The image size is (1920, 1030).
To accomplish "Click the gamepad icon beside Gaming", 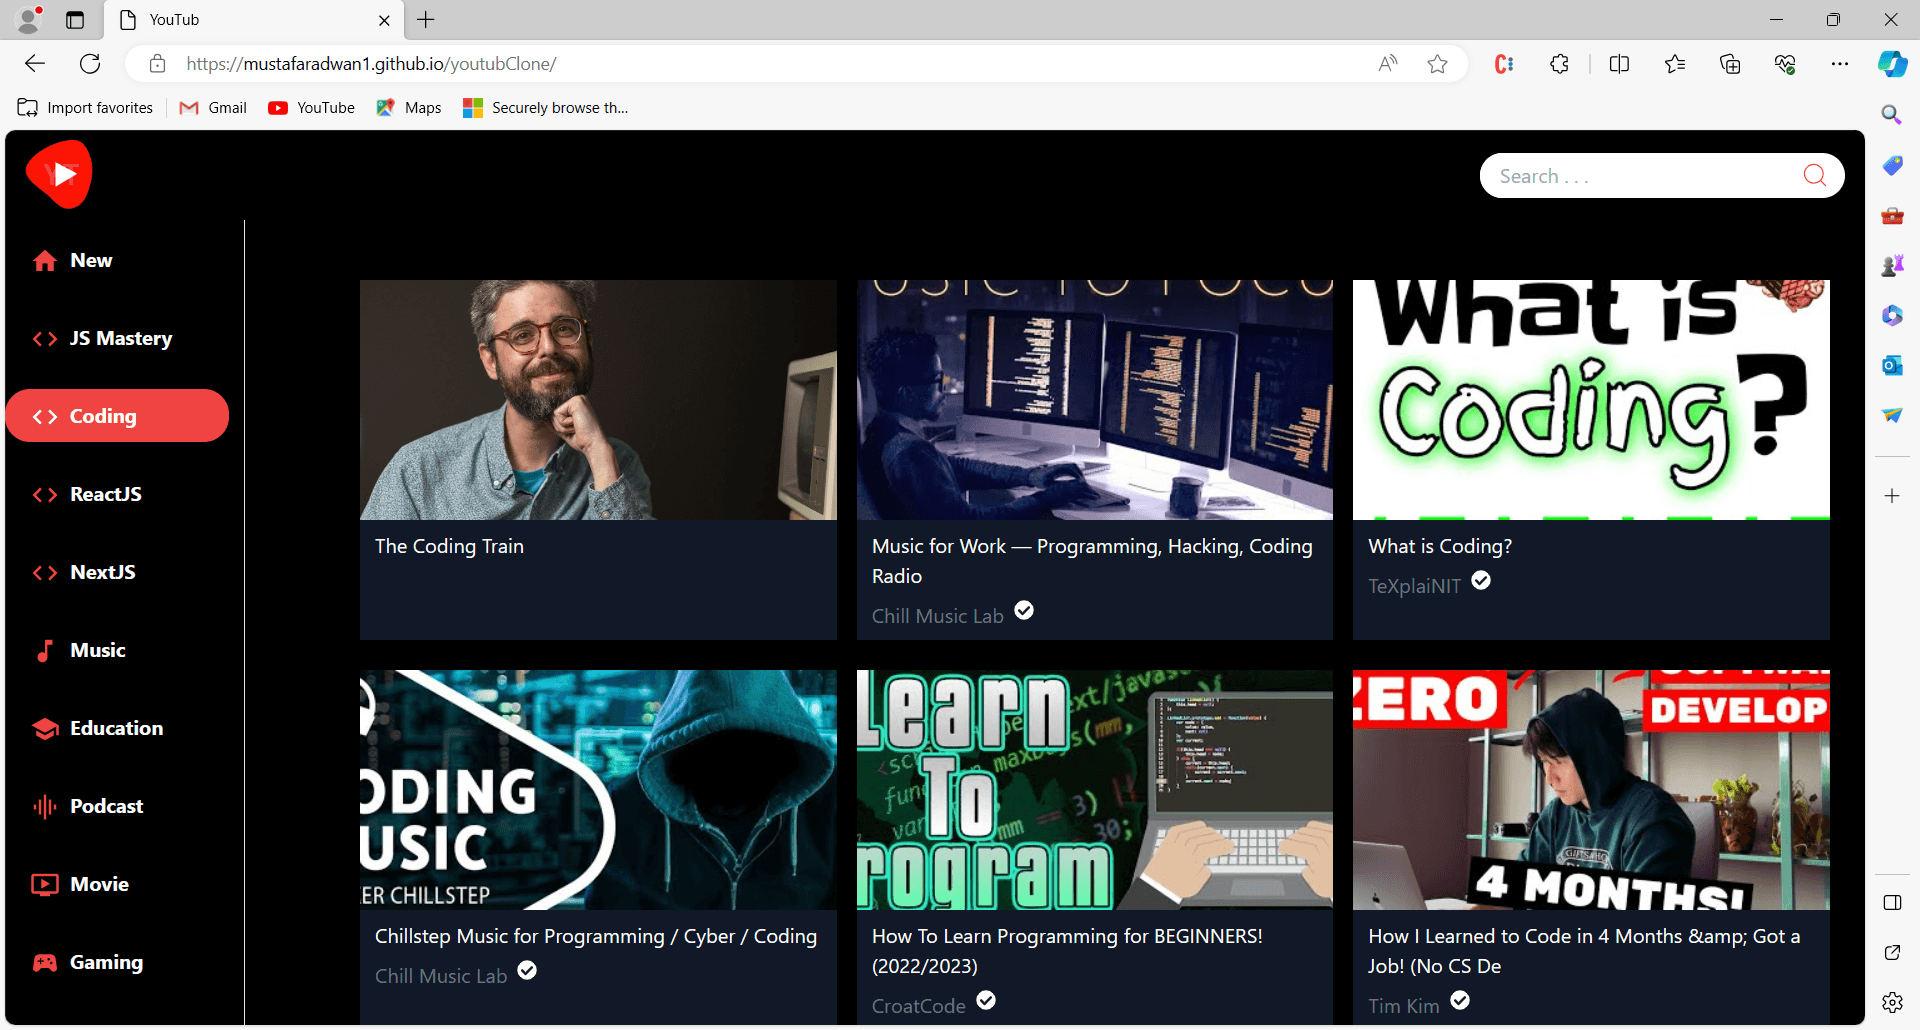I will [x=45, y=963].
